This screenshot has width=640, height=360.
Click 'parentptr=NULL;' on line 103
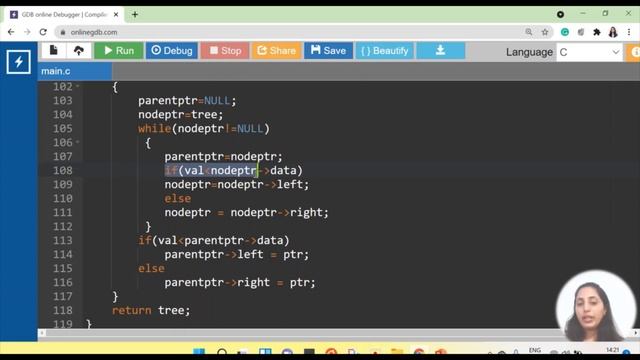(x=187, y=100)
